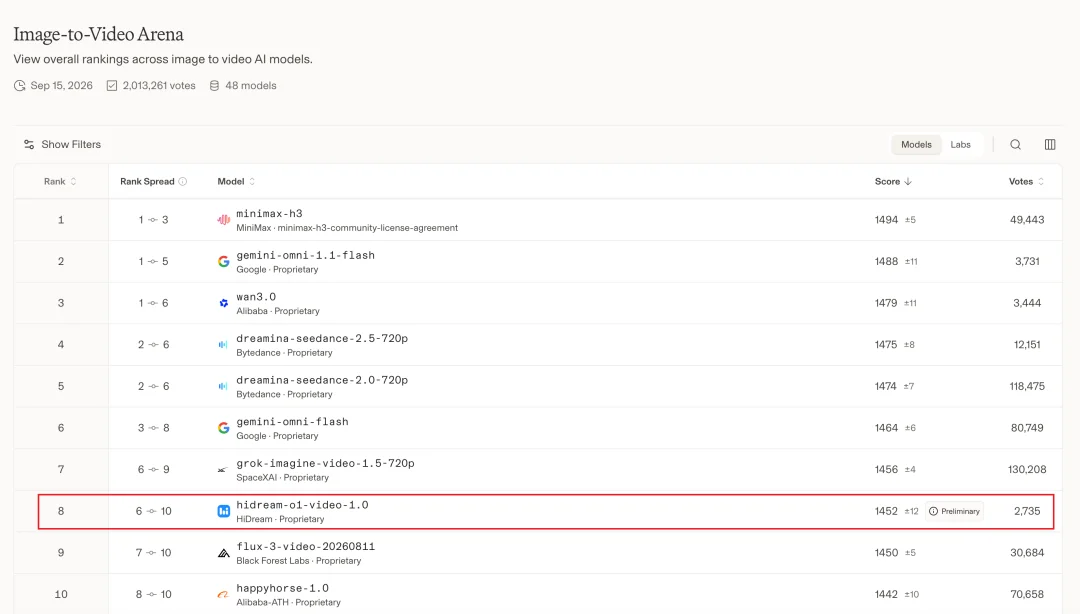This screenshot has width=1080, height=614.
Task: Click Black Forest Labs · Proprietary subtitle
Action: tap(298, 561)
